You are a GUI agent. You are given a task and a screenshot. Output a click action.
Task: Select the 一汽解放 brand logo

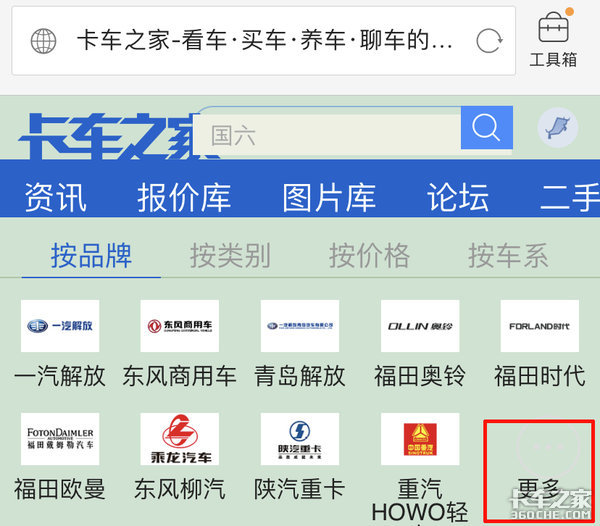pyautogui.click(x=60, y=326)
